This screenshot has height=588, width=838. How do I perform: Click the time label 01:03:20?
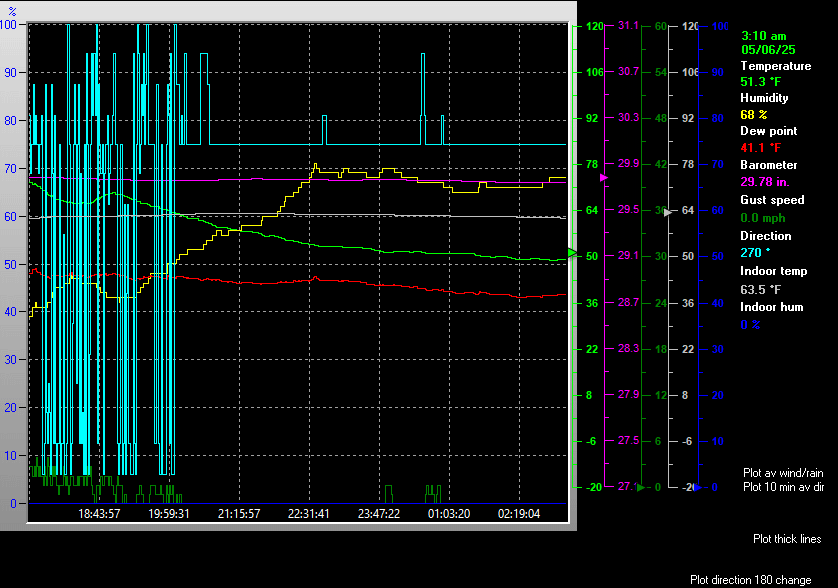click(x=448, y=514)
